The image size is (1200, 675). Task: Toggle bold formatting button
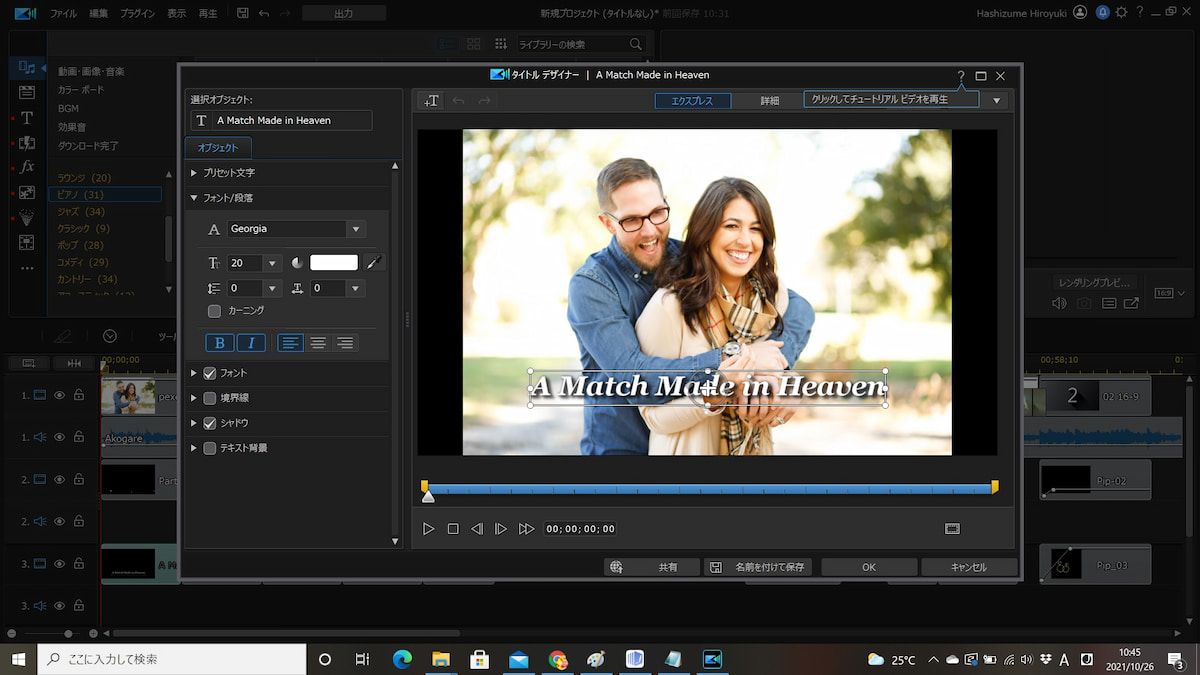(220, 343)
